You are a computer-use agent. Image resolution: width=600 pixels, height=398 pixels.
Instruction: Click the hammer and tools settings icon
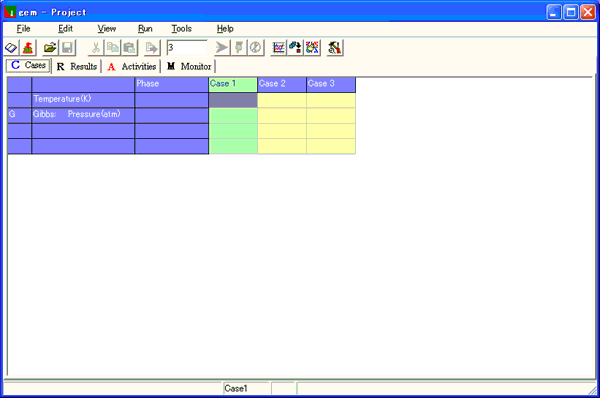pyautogui.click(x=334, y=48)
